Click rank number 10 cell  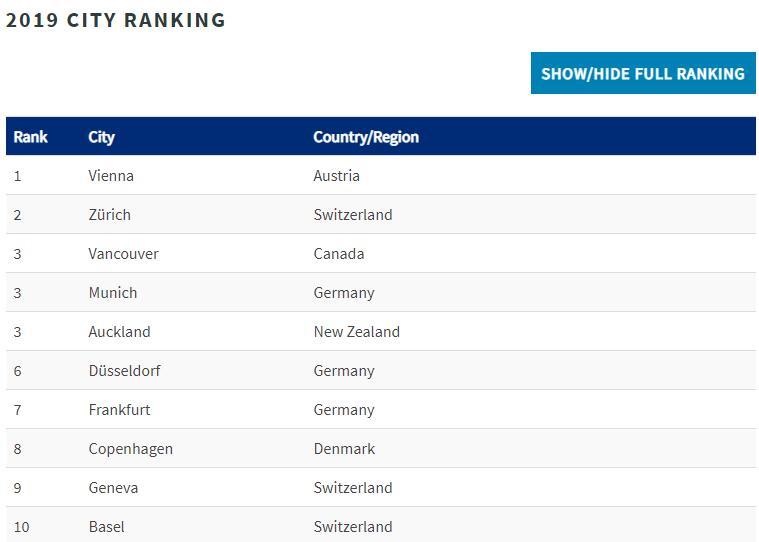[22, 527]
